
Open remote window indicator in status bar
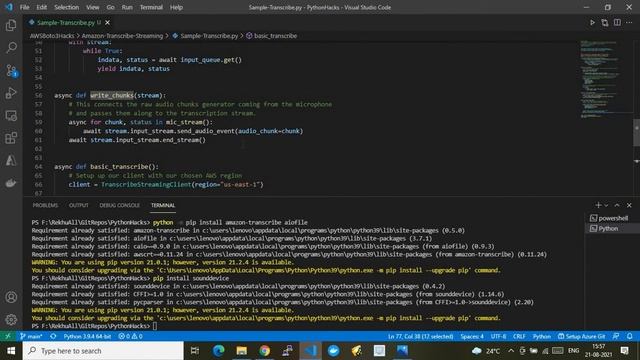[8, 336]
